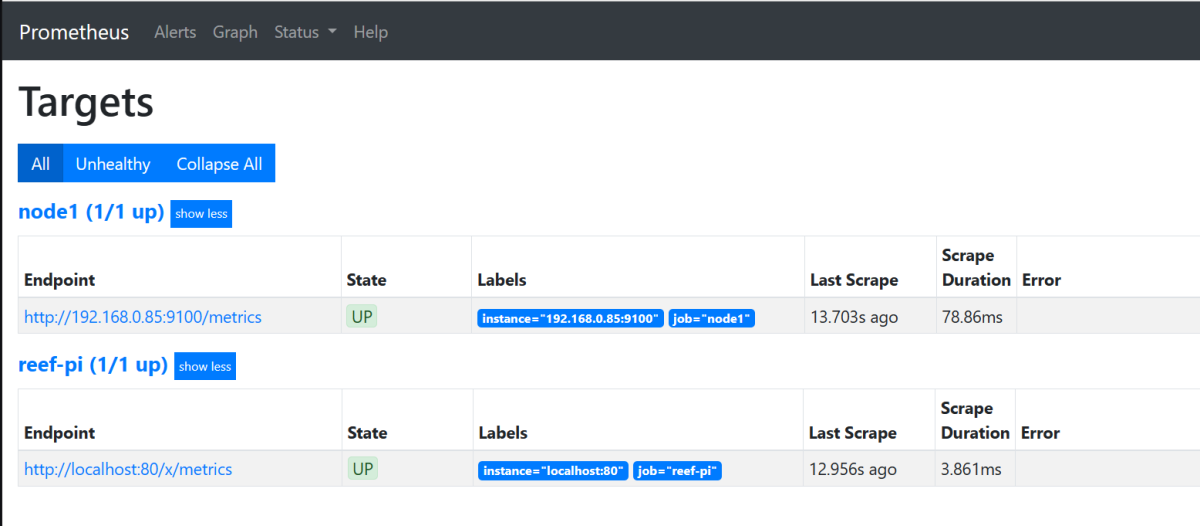Collapse node1 with show less button
Screen dimensions: 1200x526
pyautogui.click(x=201, y=214)
